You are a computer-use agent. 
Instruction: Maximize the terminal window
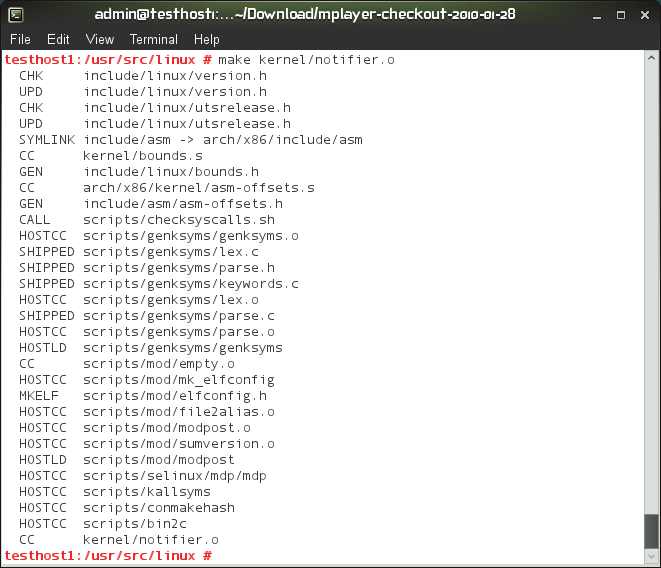pyautogui.click(x=621, y=16)
